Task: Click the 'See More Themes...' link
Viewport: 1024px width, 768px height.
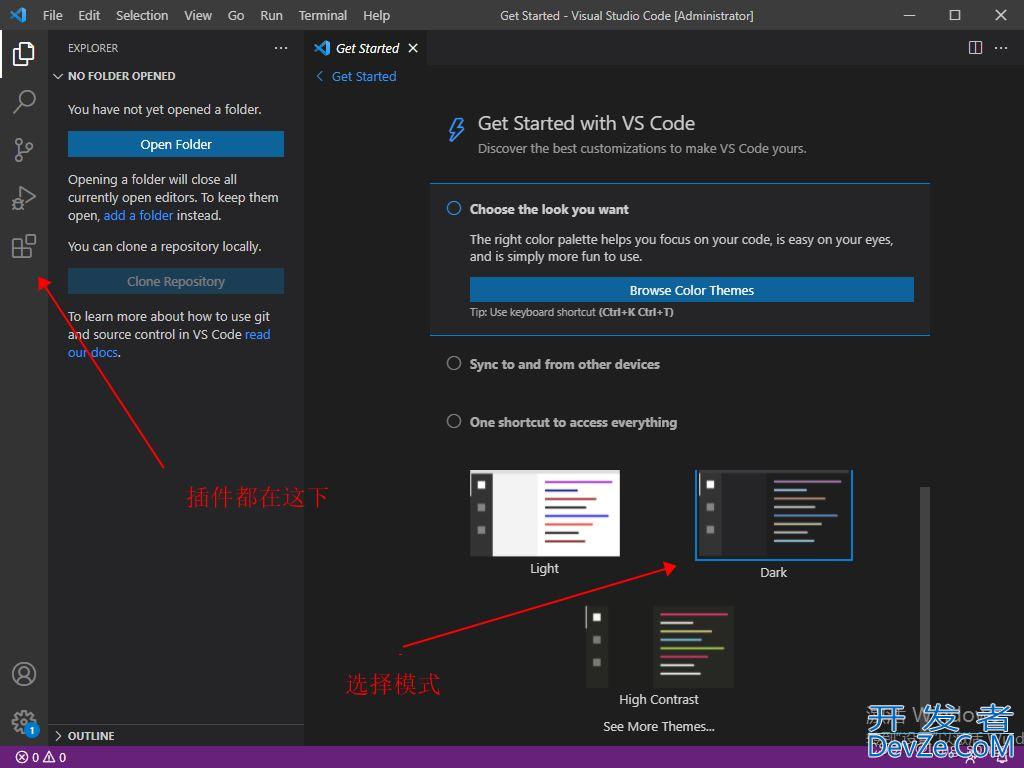Action: click(659, 726)
